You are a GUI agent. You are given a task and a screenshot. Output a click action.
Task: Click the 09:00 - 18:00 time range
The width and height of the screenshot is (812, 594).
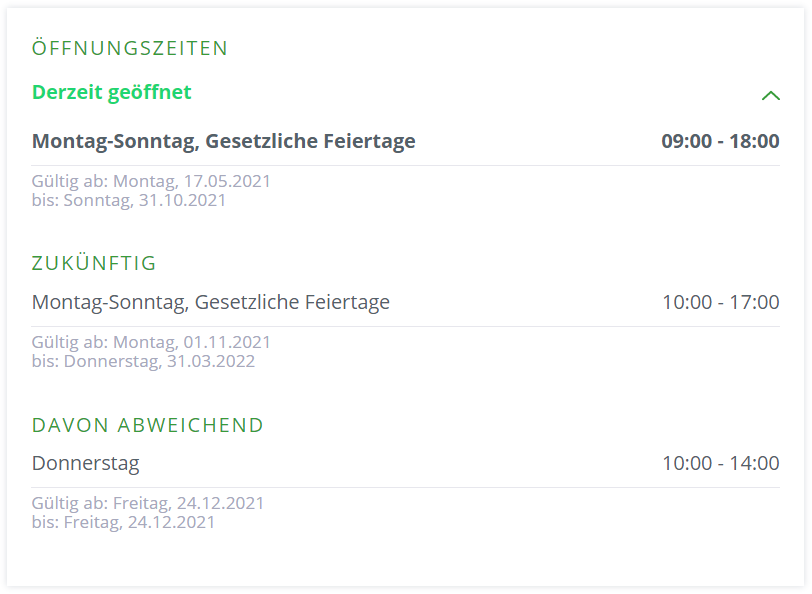(720, 141)
